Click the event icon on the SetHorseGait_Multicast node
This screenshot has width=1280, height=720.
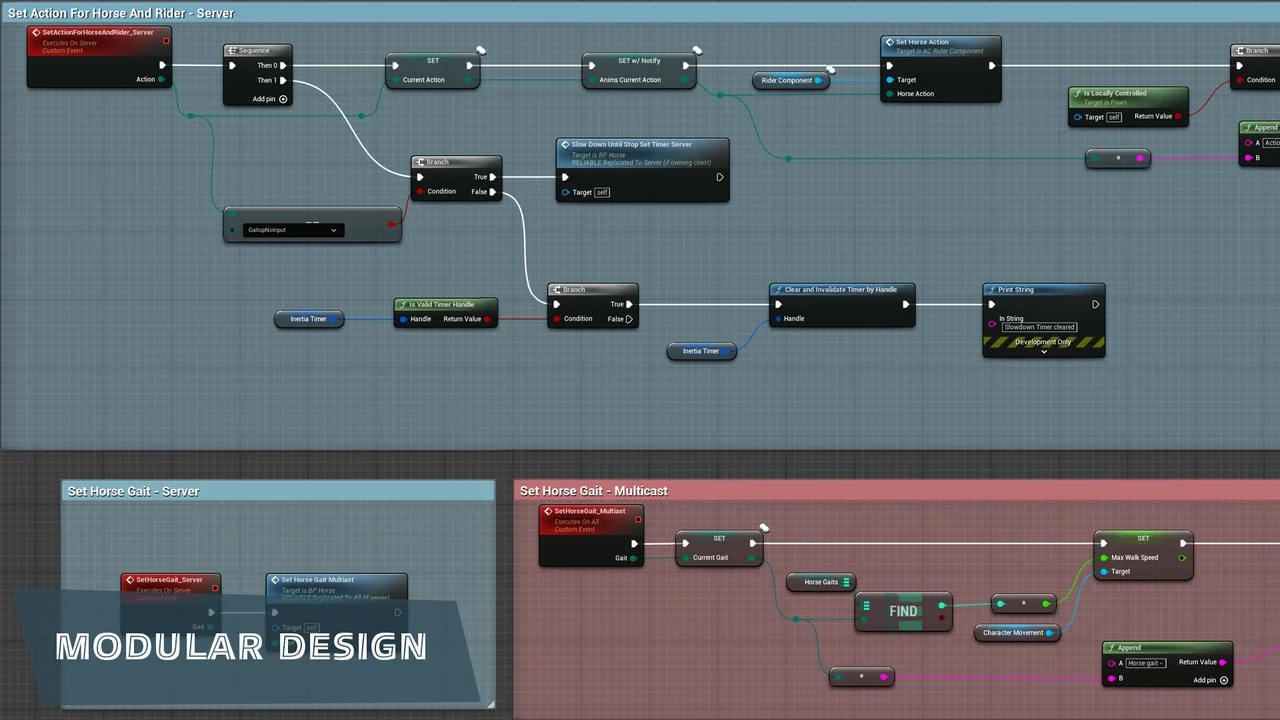coord(547,511)
